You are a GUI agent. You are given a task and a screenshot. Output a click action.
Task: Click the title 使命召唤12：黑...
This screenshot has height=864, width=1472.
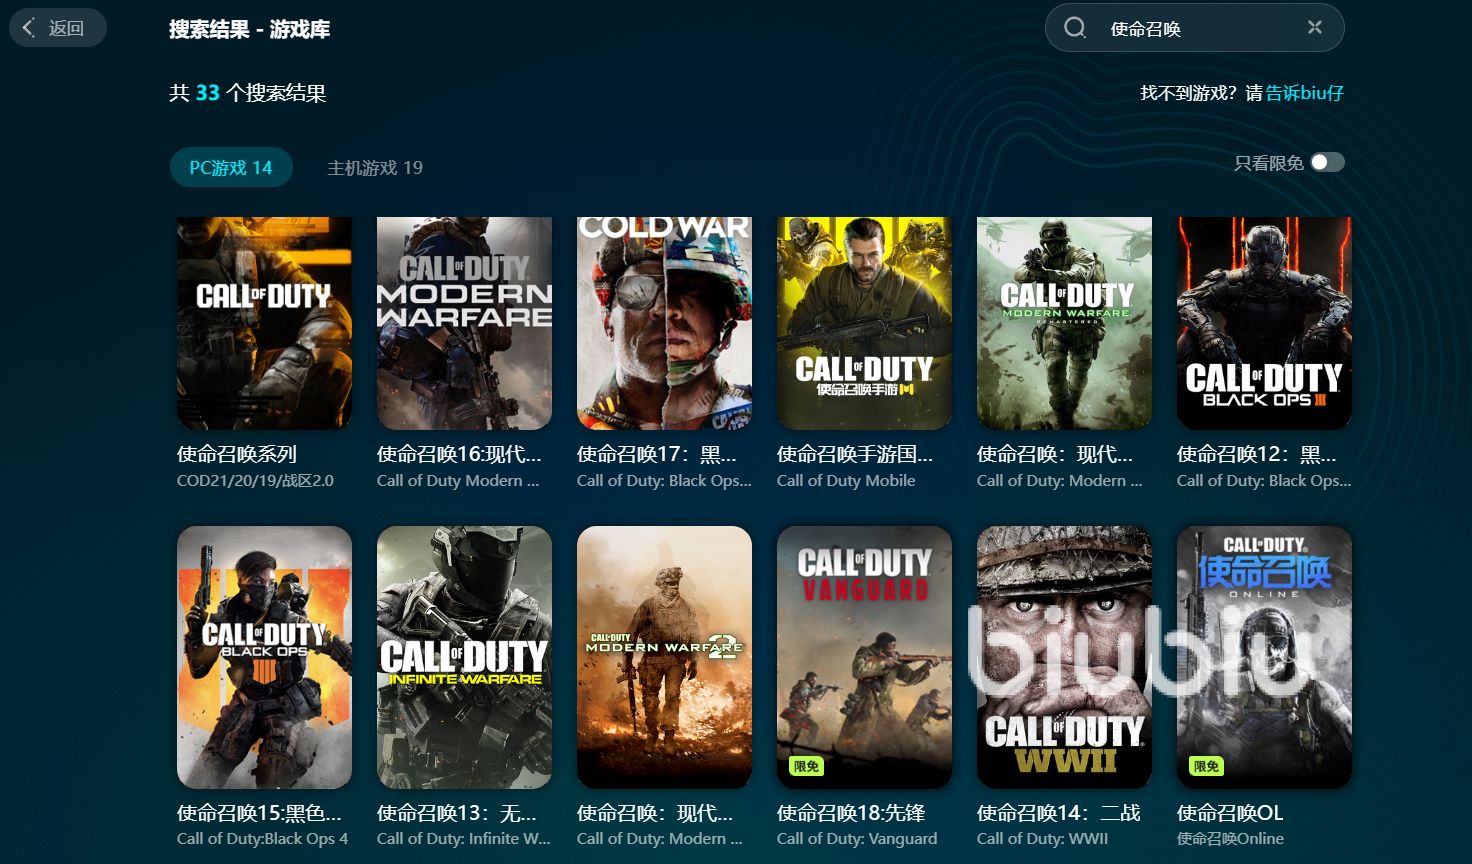(x=1257, y=454)
